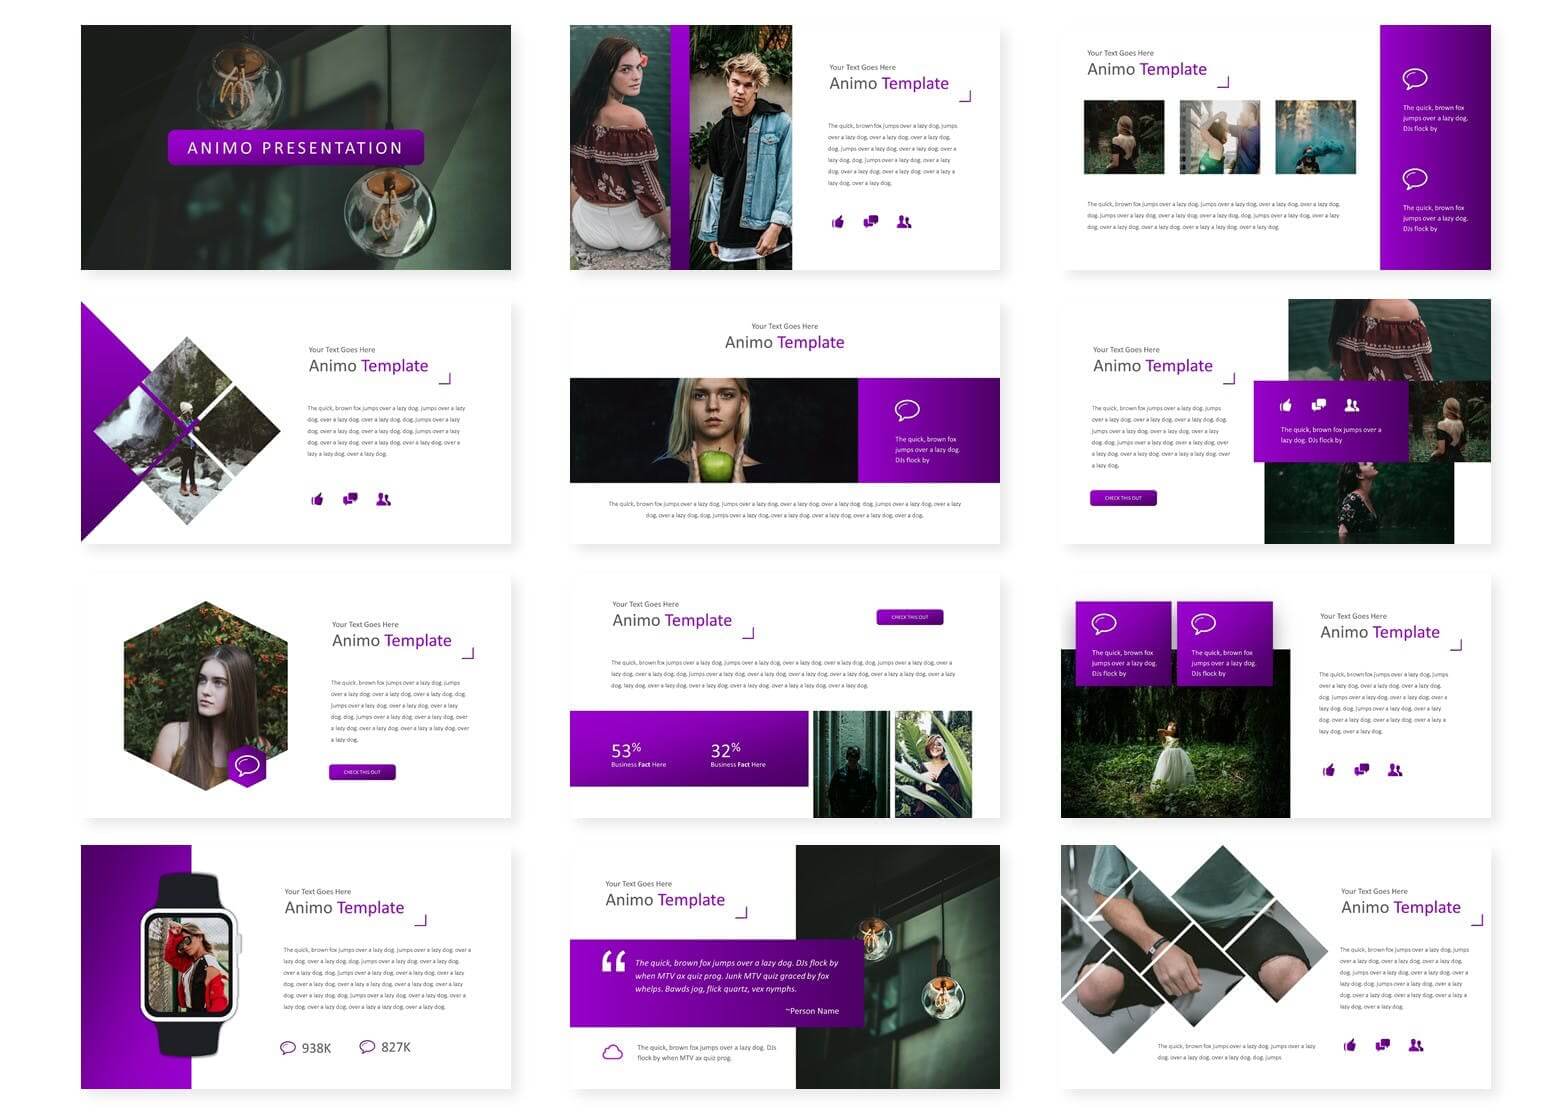Click the large quotation mark icon
1560x1115 pixels.
point(613,962)
